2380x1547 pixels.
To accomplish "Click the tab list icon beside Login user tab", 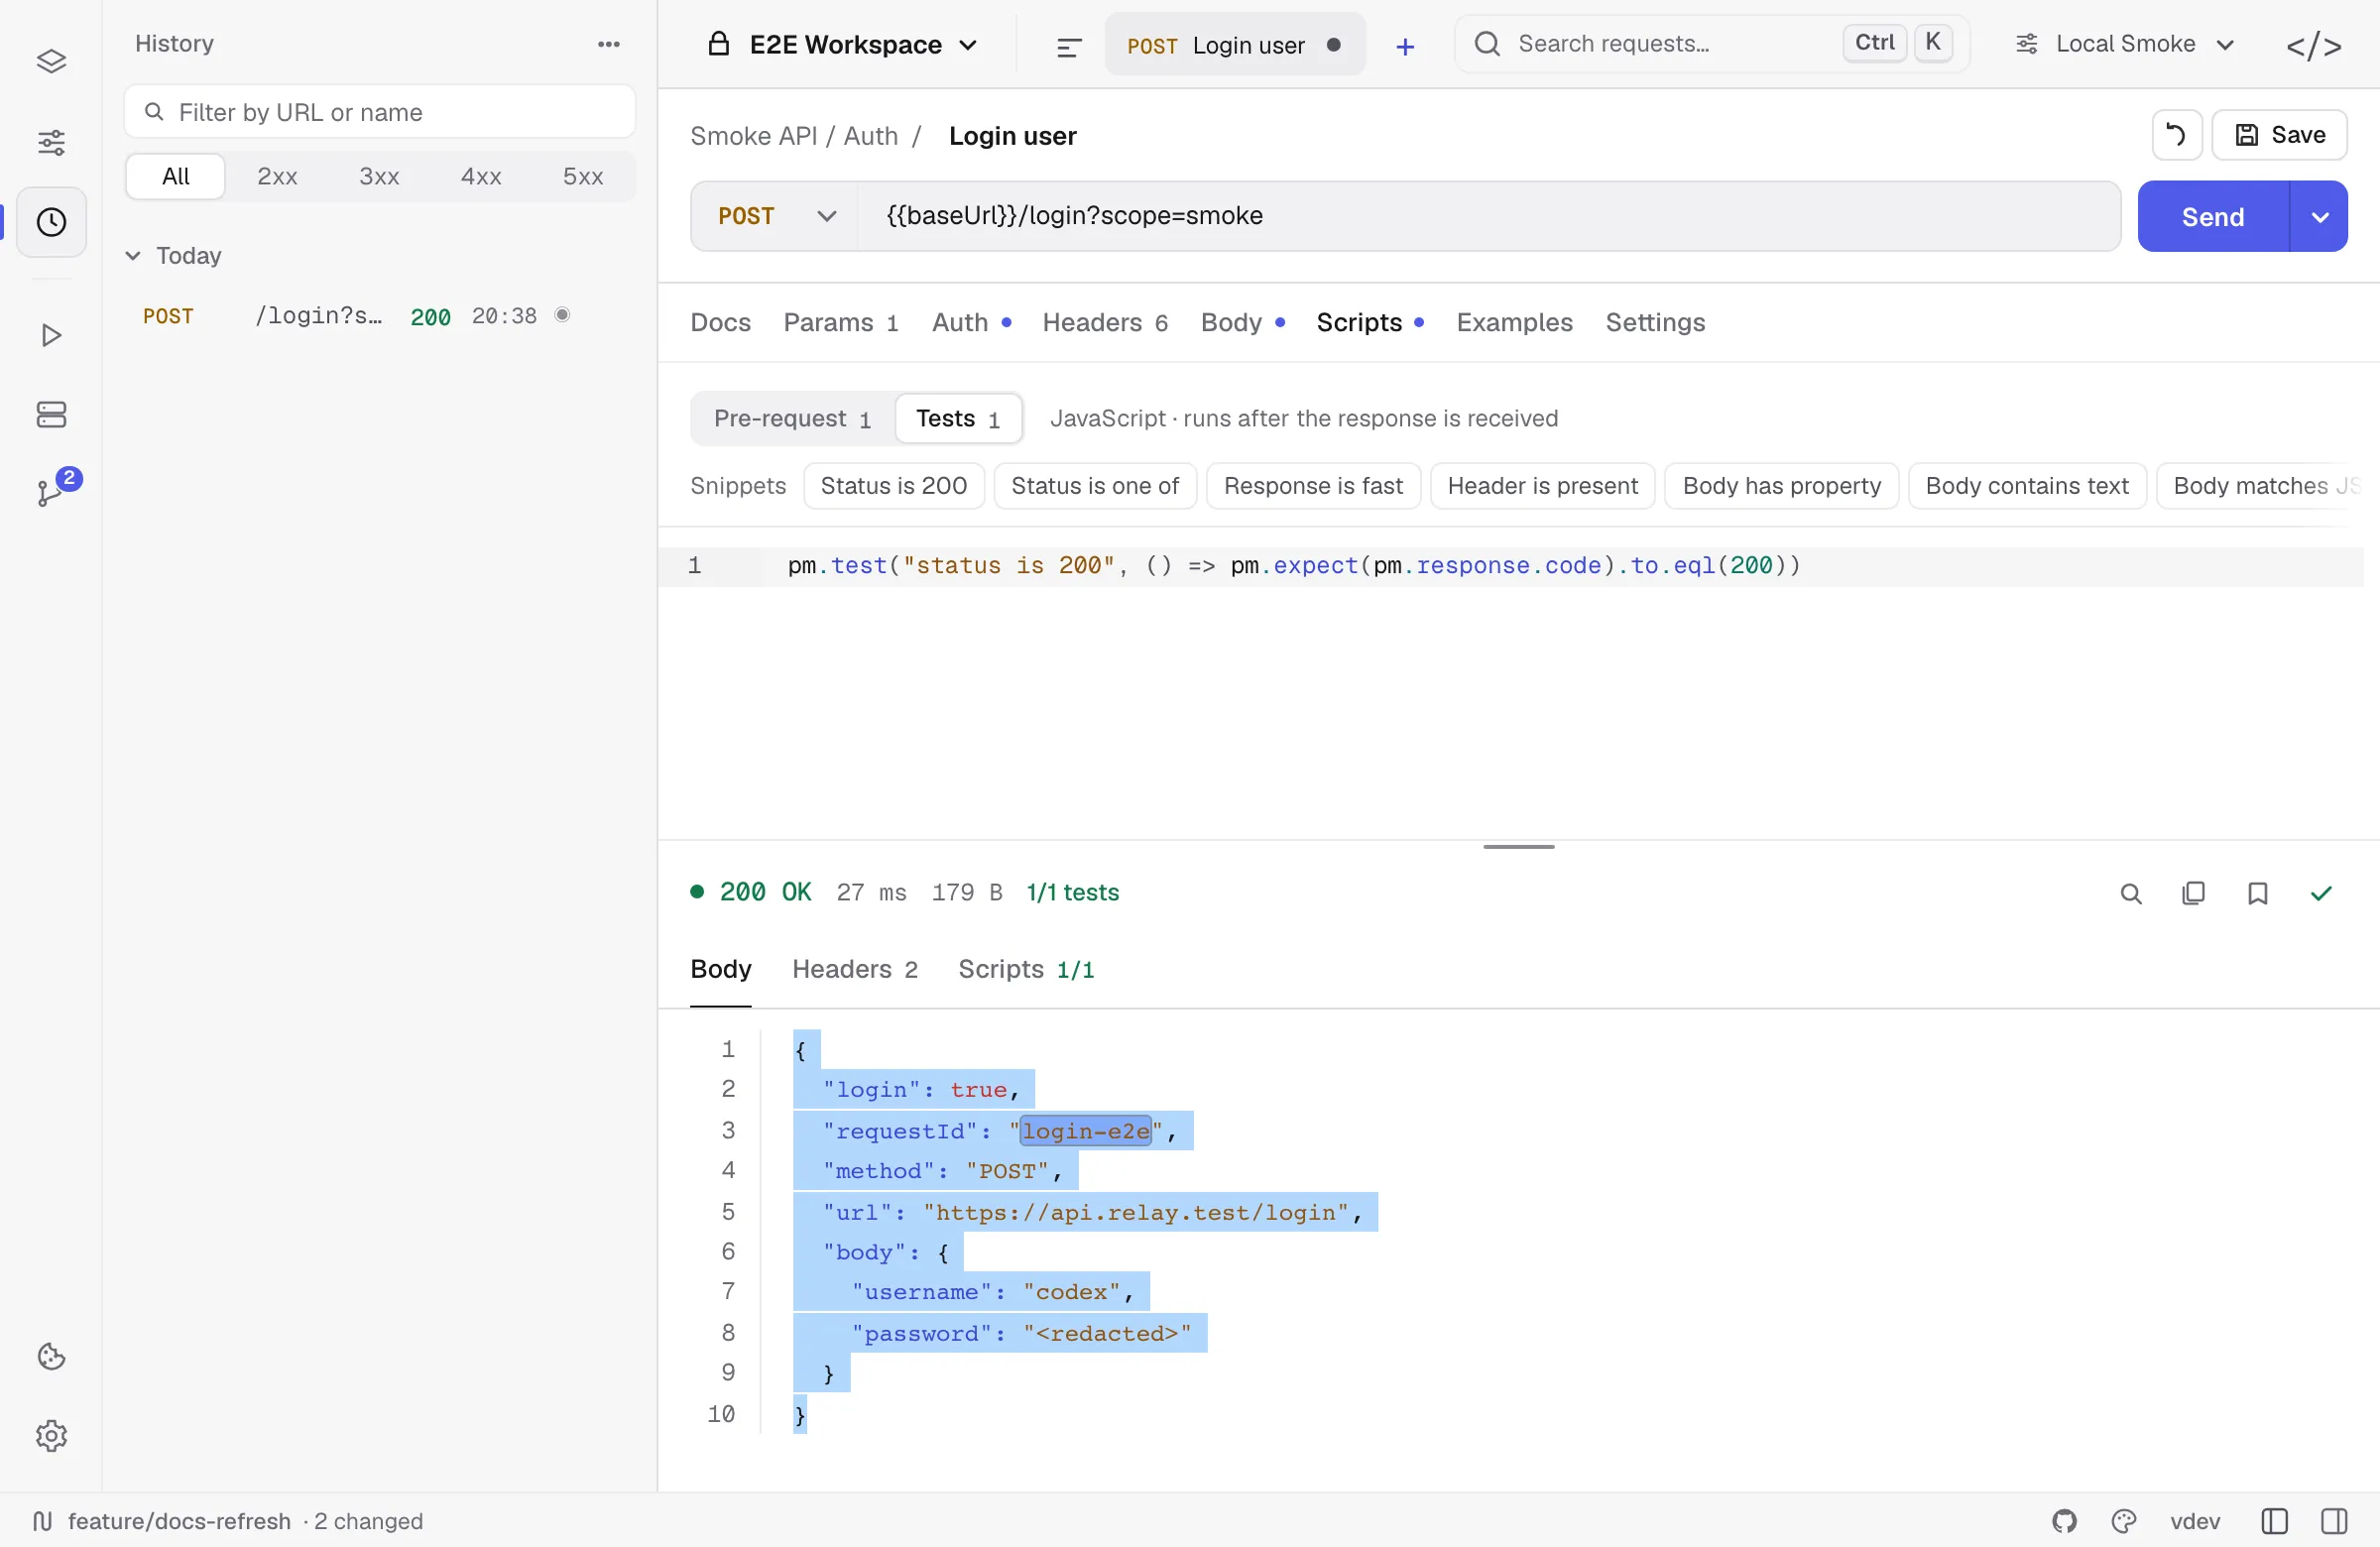I will point(1068,46).
